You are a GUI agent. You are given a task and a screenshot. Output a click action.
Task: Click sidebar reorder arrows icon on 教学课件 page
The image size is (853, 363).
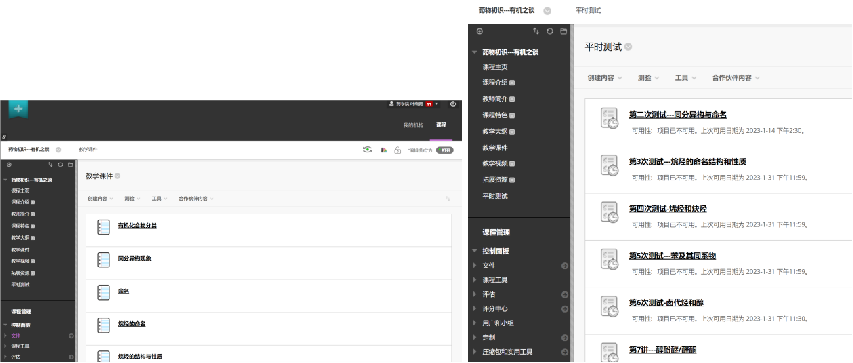click(x=50, y=164)
